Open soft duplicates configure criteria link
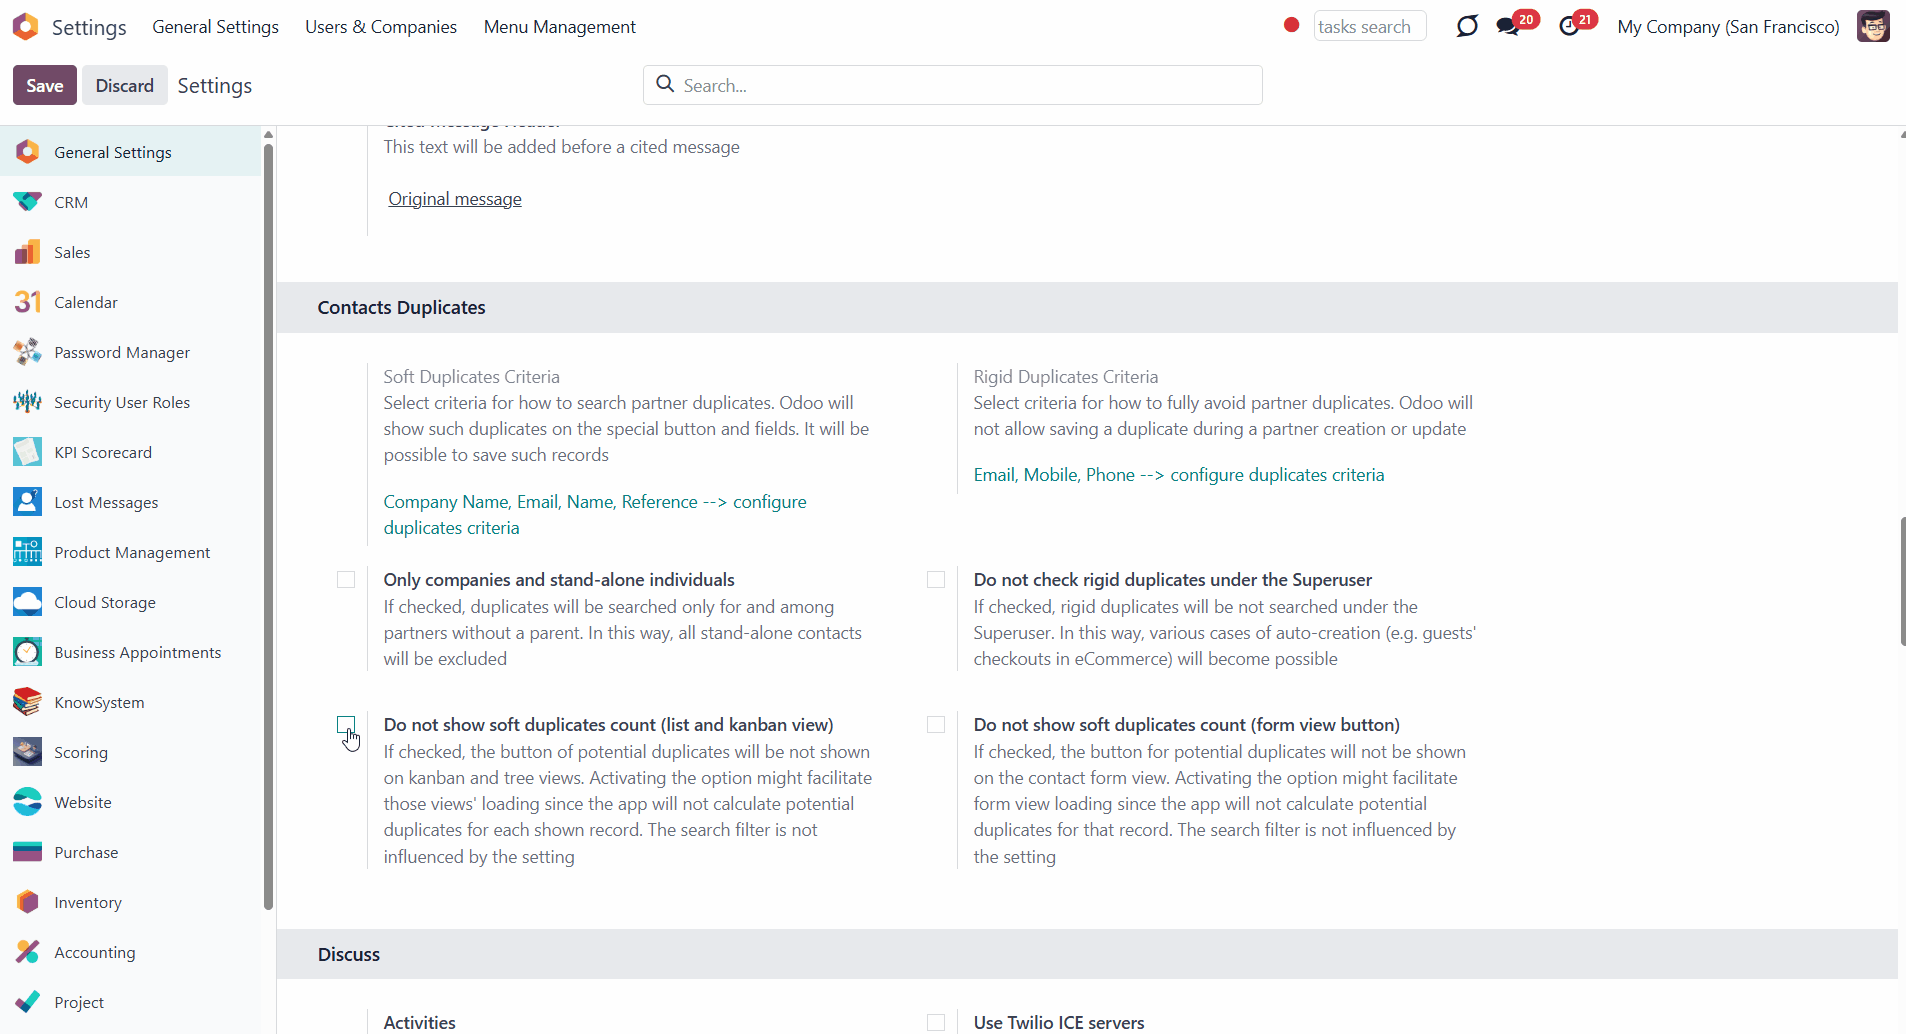1906x1034 pixels. 595,515
